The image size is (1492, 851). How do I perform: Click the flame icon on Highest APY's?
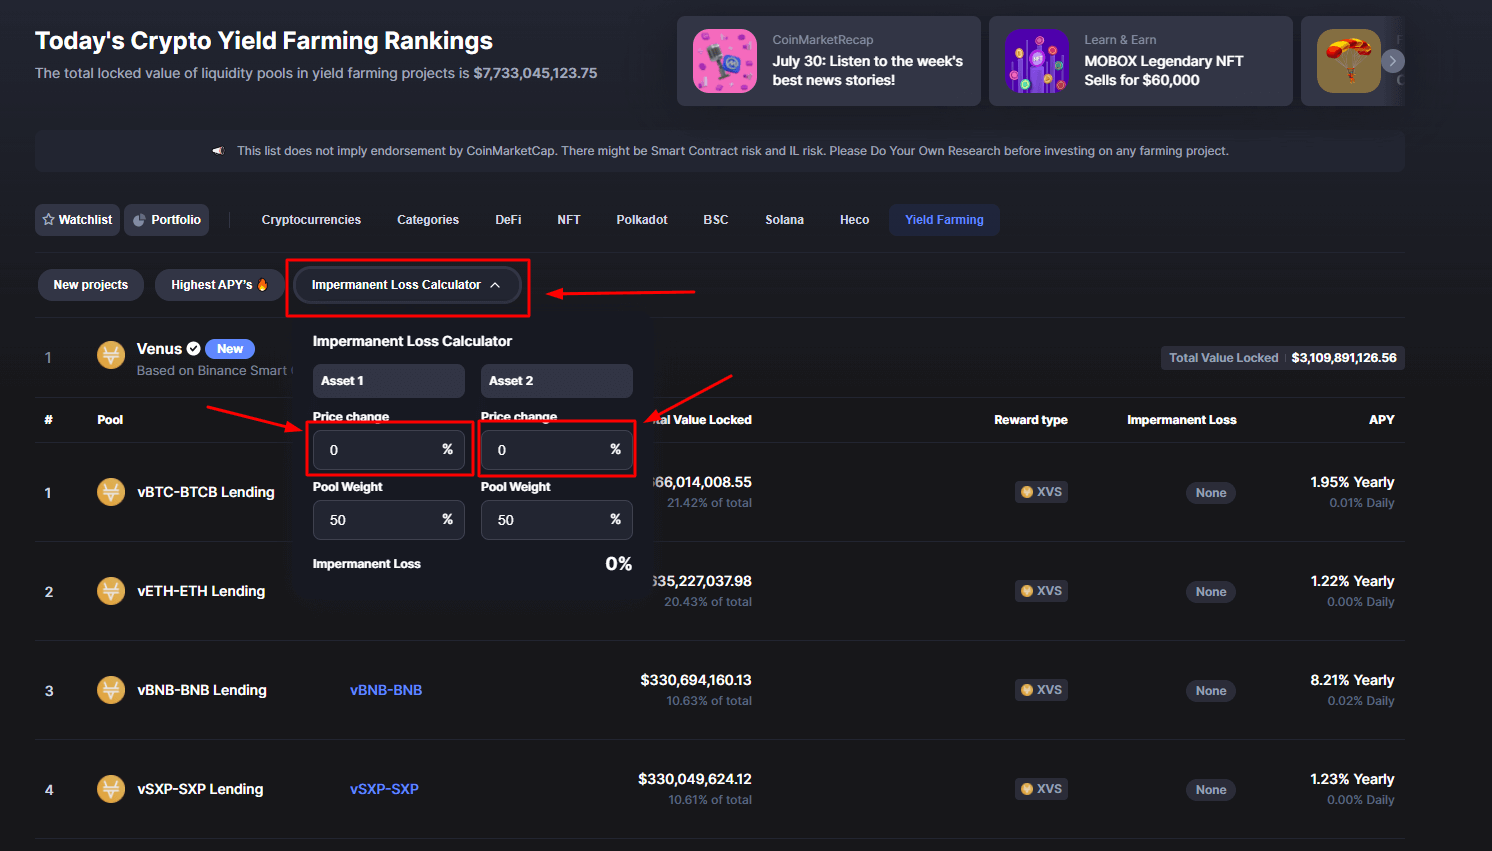coord(263,285)
